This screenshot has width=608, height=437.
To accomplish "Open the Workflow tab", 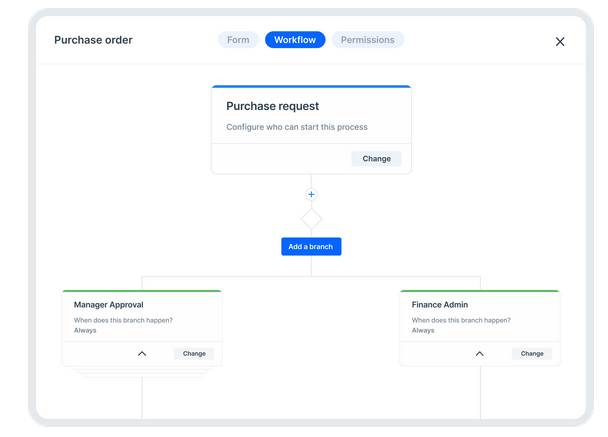I will point(295,40).
